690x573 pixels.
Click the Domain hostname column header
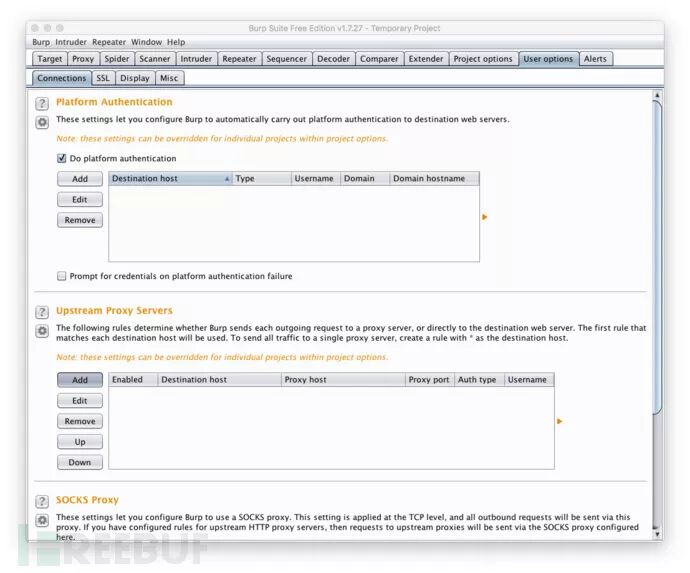[434, 178]
